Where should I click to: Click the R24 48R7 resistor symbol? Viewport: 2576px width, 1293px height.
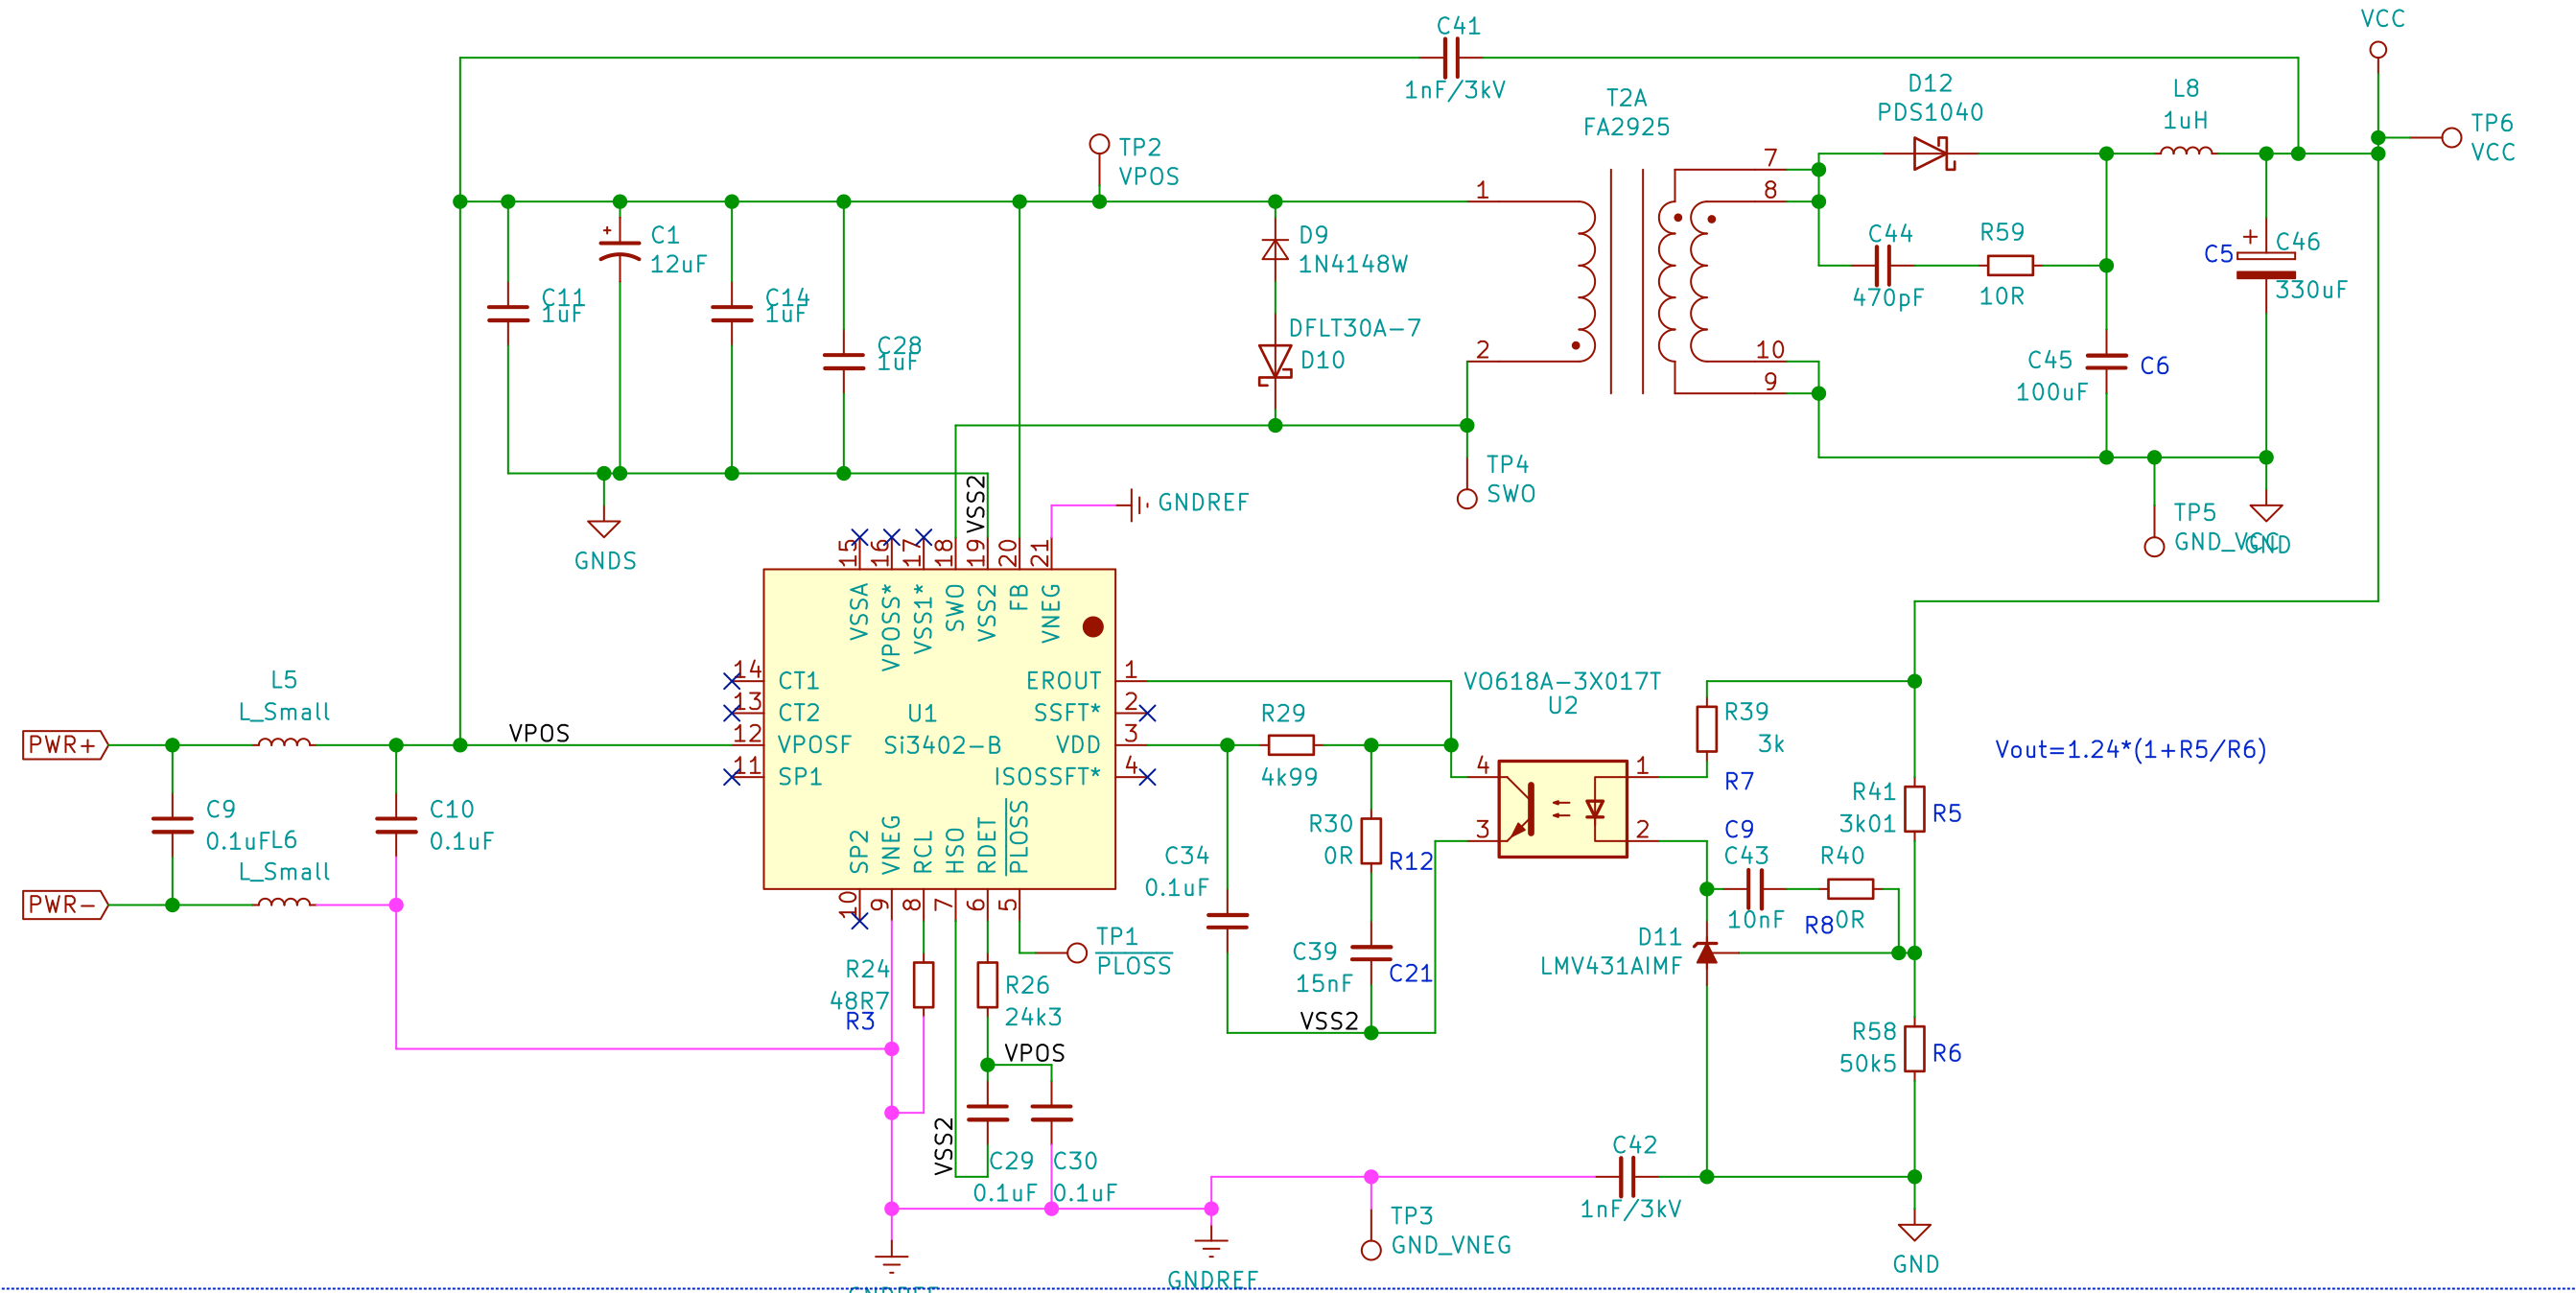coord(924,985)
